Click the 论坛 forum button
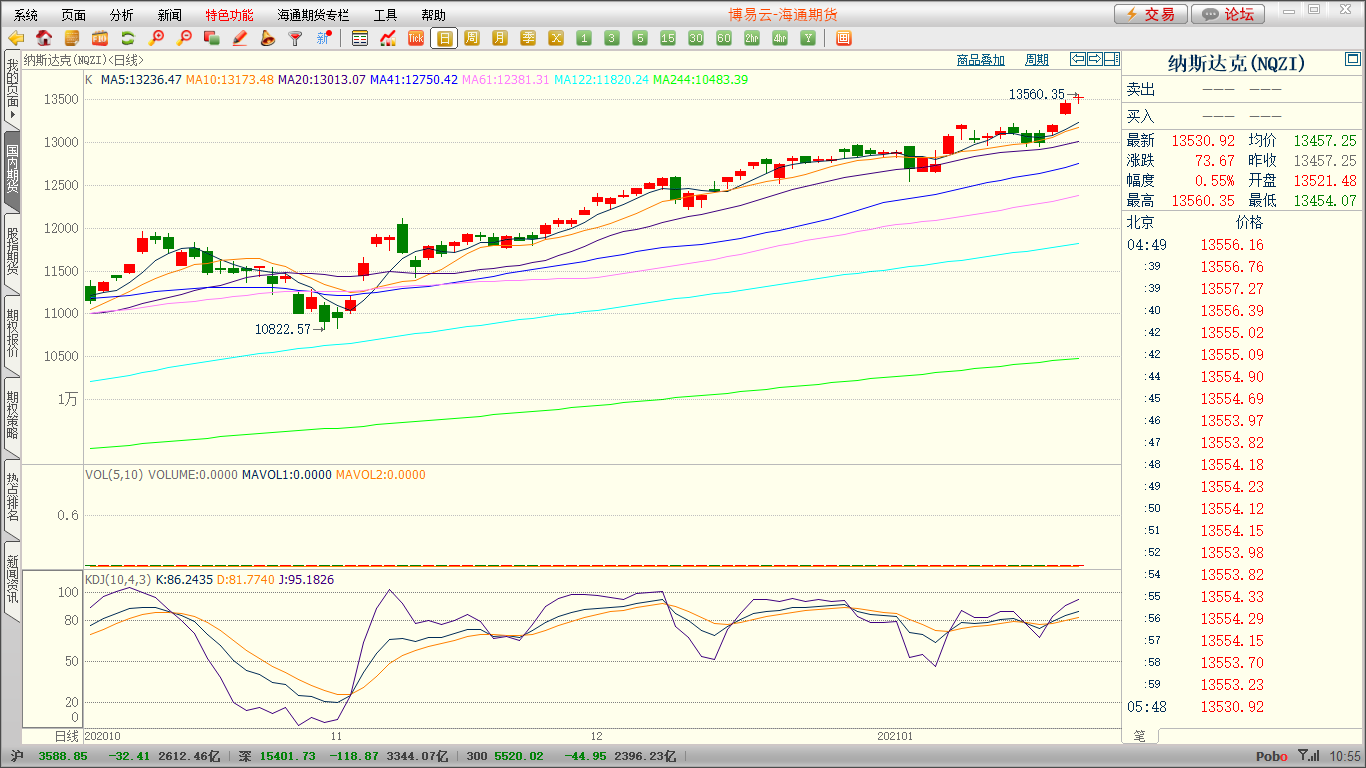 click(x=1229, y=14)
